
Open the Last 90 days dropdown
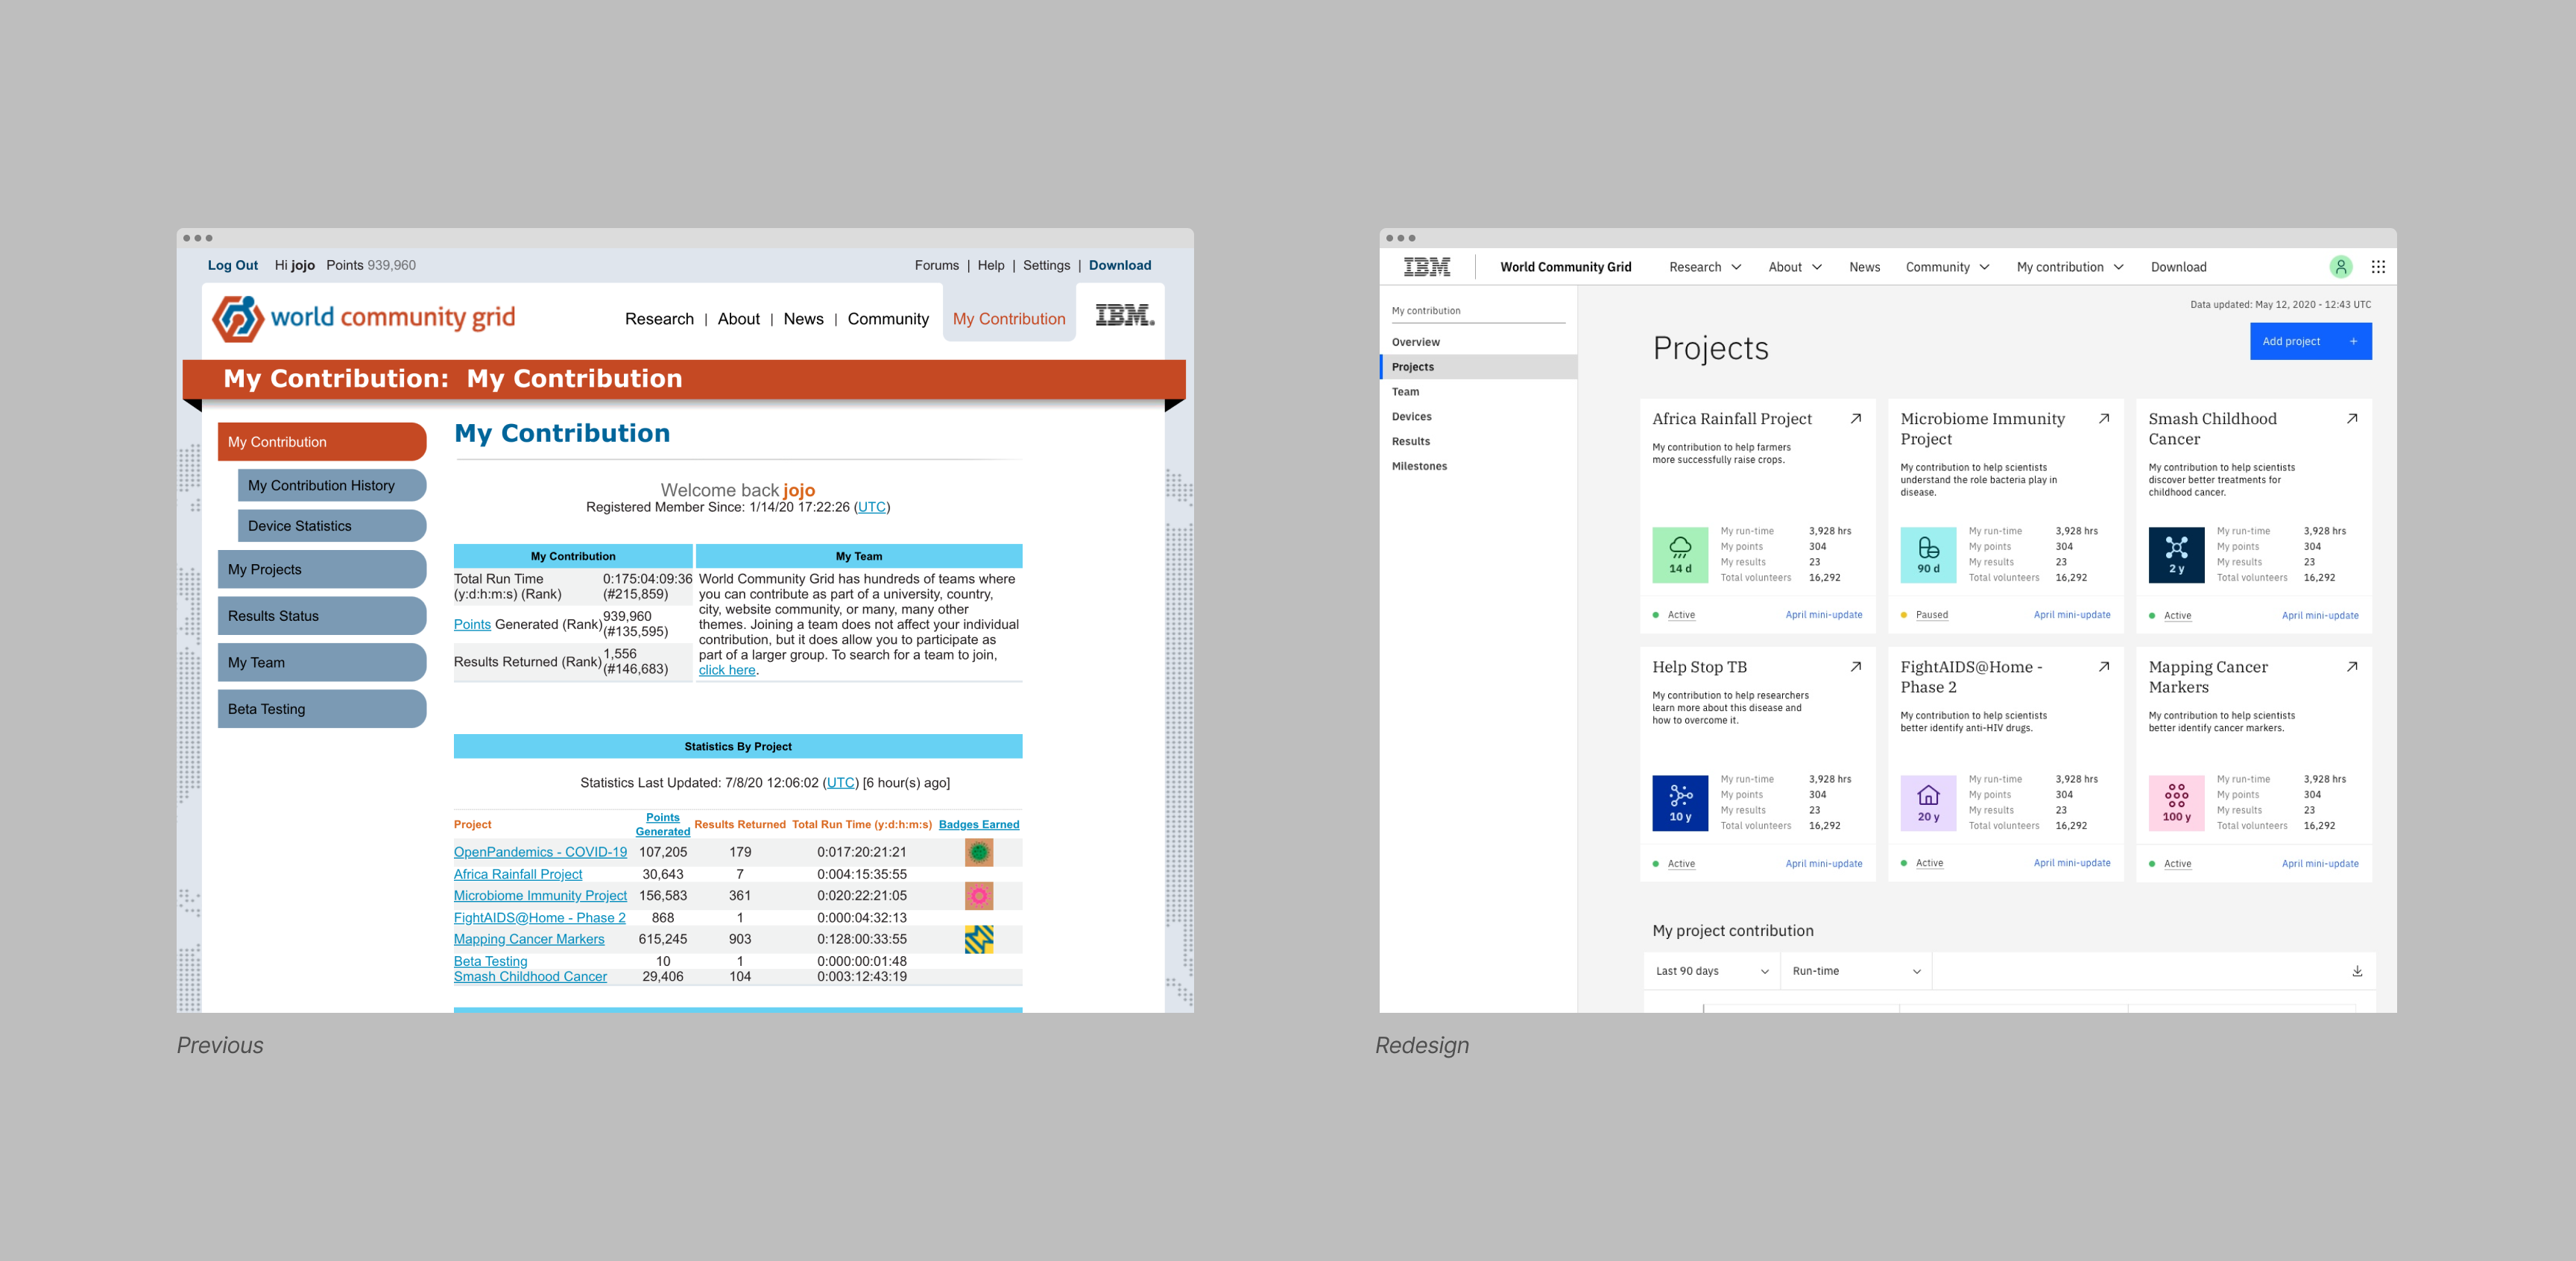1711,971
